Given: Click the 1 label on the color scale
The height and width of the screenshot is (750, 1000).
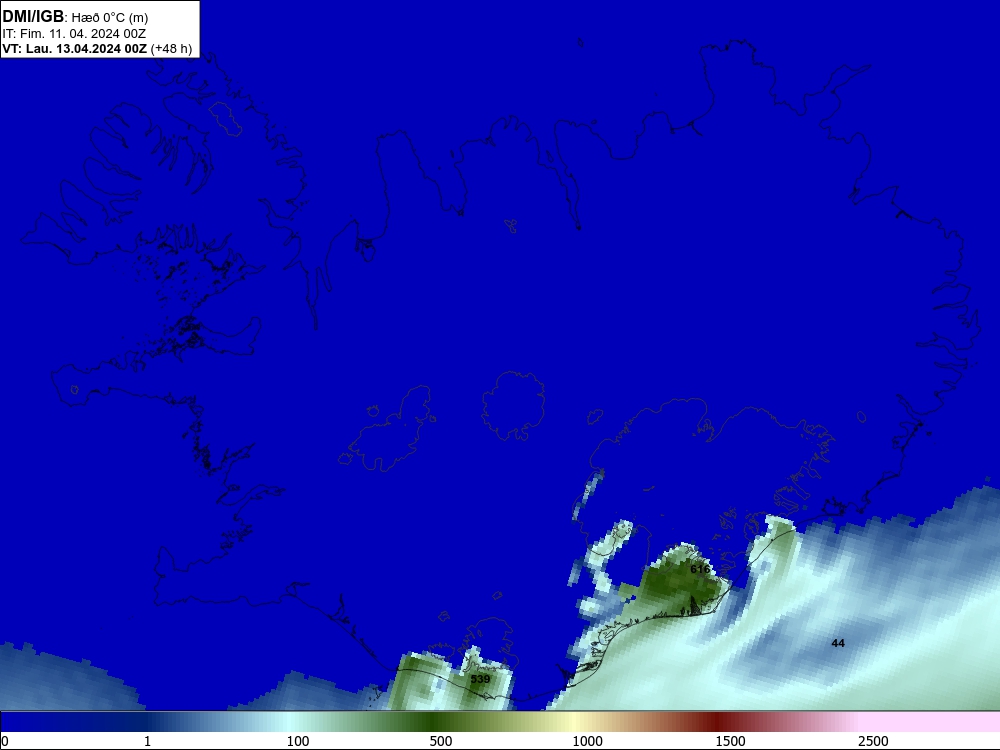Looking at the screenshot, I should [x=147, y=741].
